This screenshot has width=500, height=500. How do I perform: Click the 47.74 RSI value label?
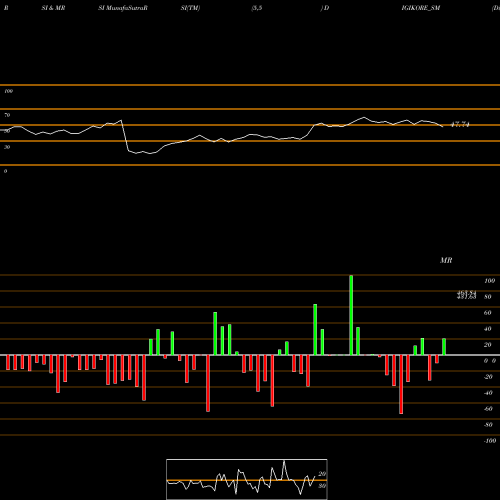pos(460,125)
